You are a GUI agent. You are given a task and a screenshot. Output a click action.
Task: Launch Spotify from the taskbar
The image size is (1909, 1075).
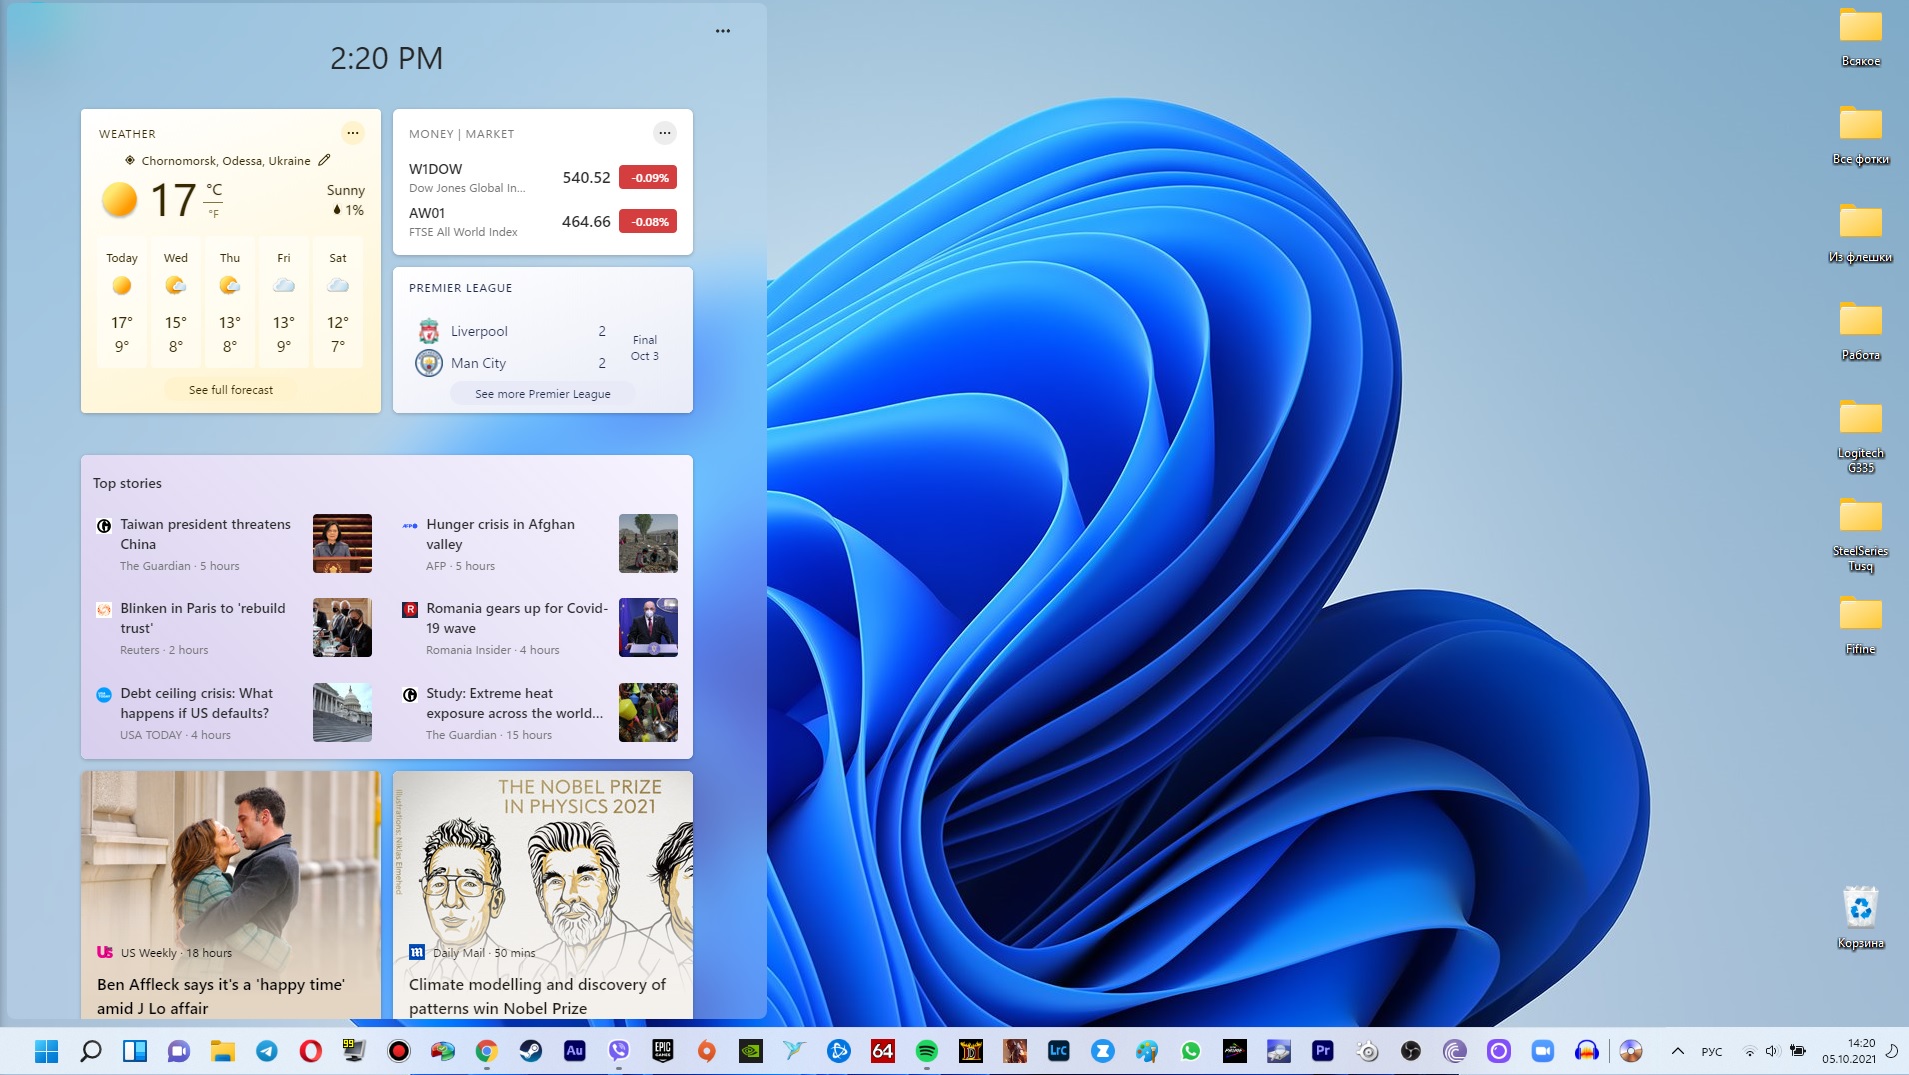click(927, 1051)
